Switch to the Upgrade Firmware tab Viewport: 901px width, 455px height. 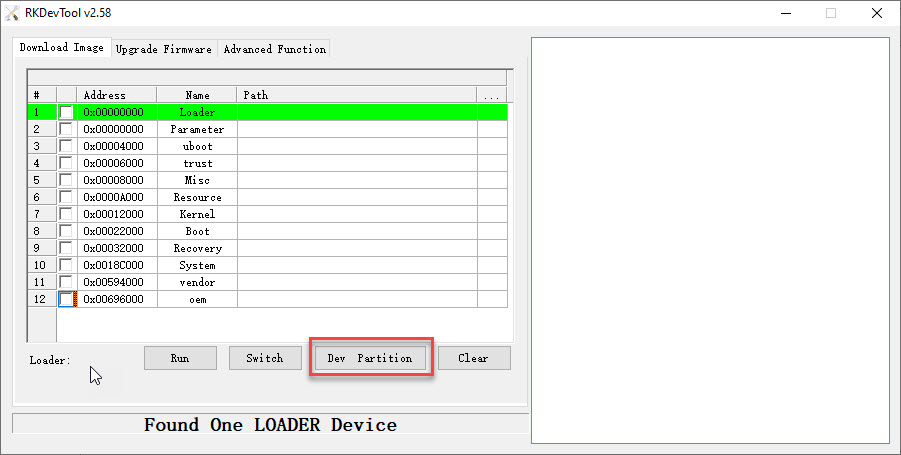[x=164, y=49]
